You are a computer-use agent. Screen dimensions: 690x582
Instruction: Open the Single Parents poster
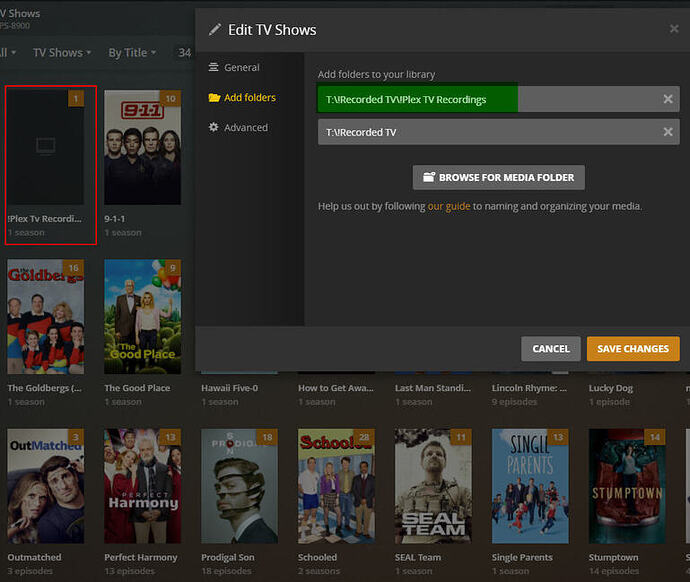pos(530,486)
